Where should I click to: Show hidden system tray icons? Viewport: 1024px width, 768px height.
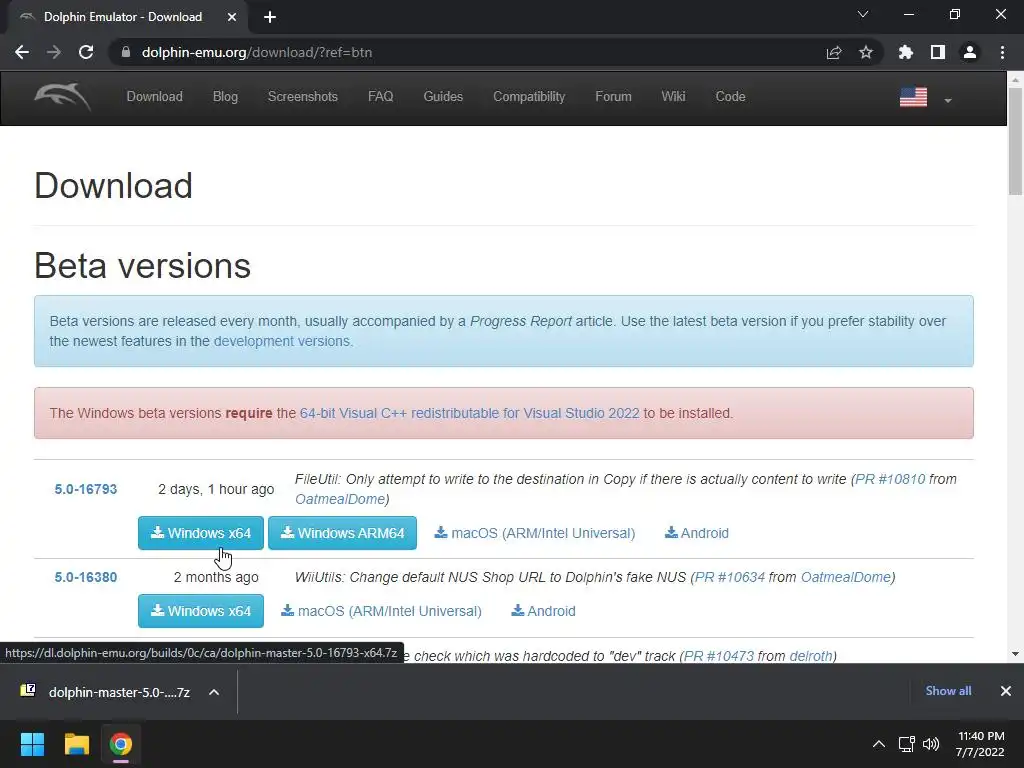click(x=879, y=744)
